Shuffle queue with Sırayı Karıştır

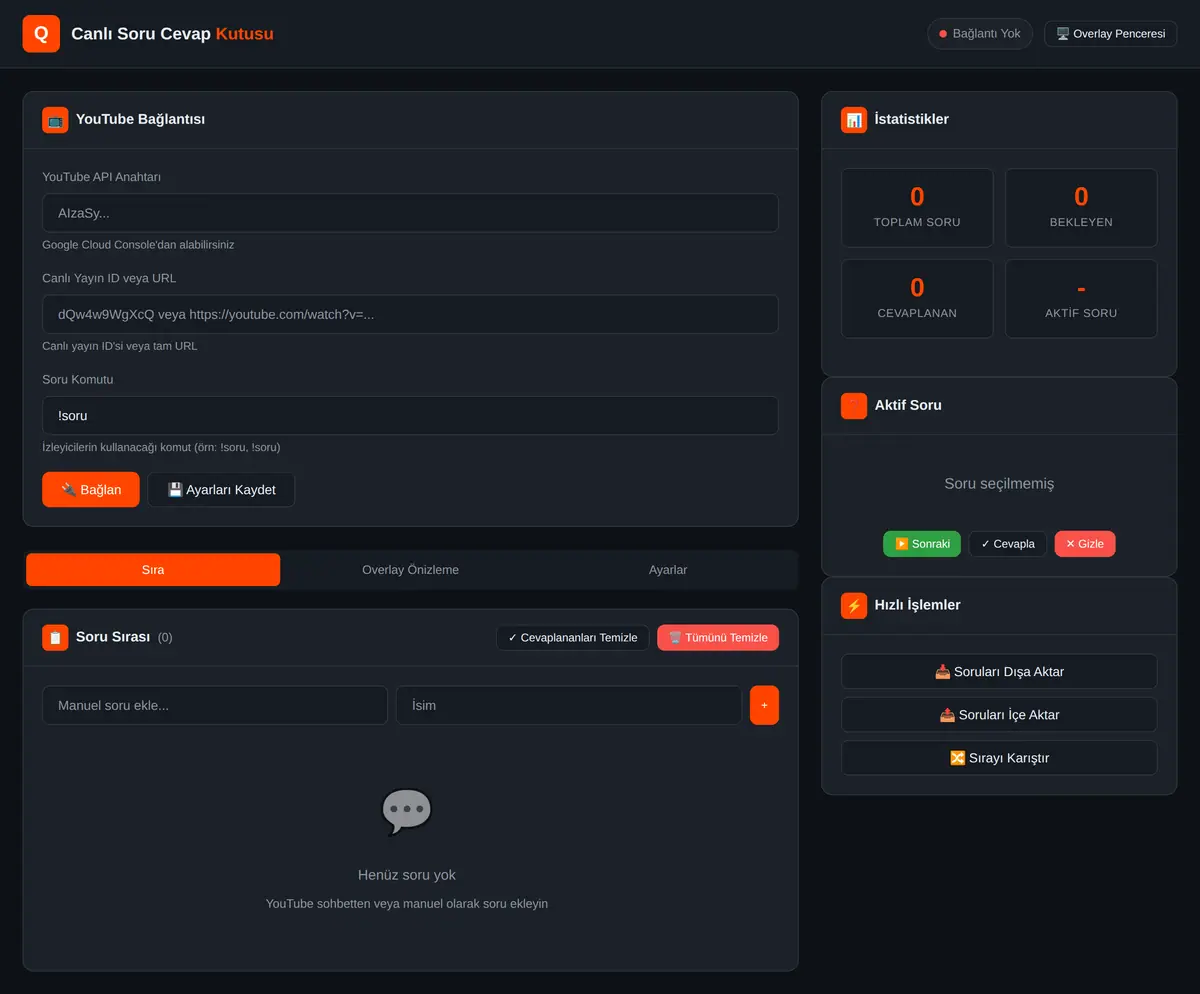pos(999,758)
